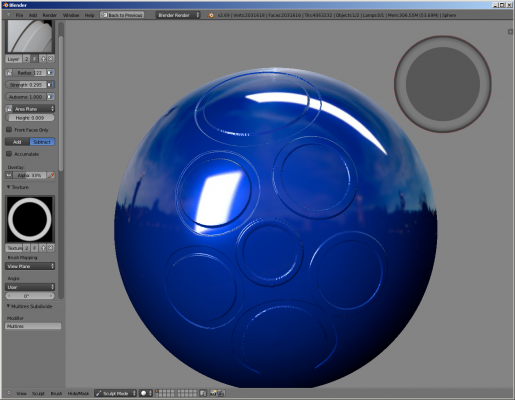
Task: Adjust the Strength slider
Action: tap(26, 85)
